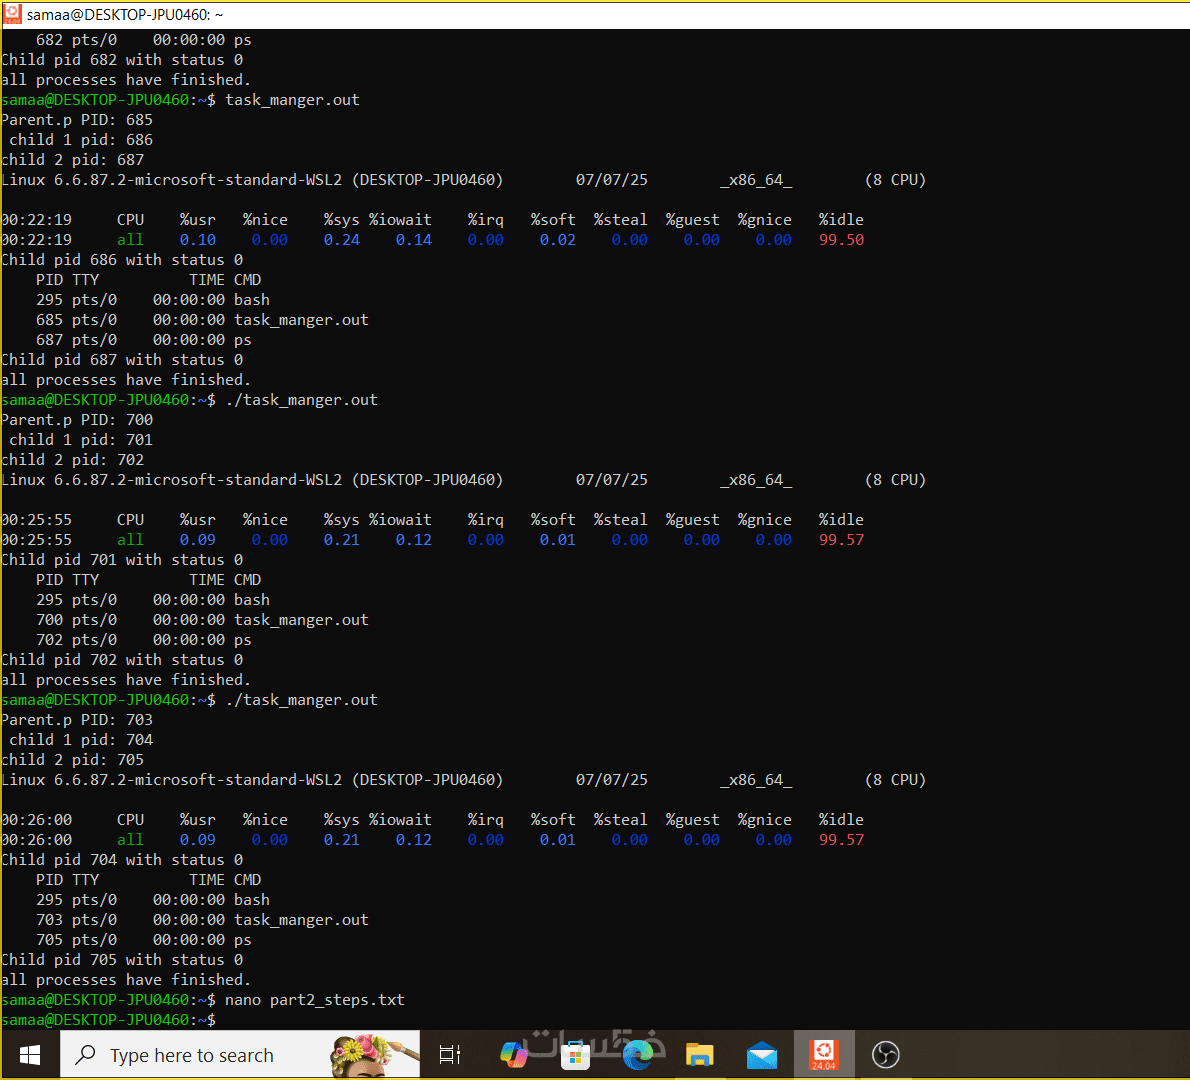Click the 'Type here to search' field

pyautogui.click(x=240, y=1055)
